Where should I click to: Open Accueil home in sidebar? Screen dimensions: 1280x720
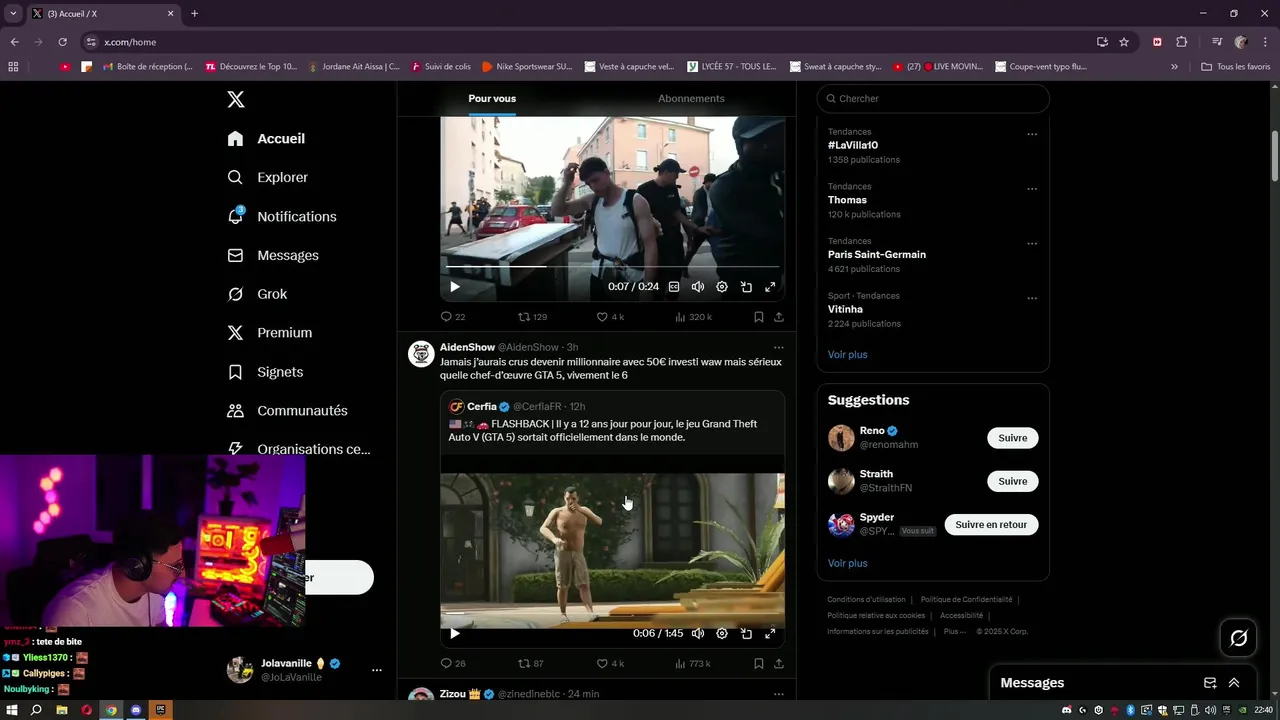[x=266, y=139]
